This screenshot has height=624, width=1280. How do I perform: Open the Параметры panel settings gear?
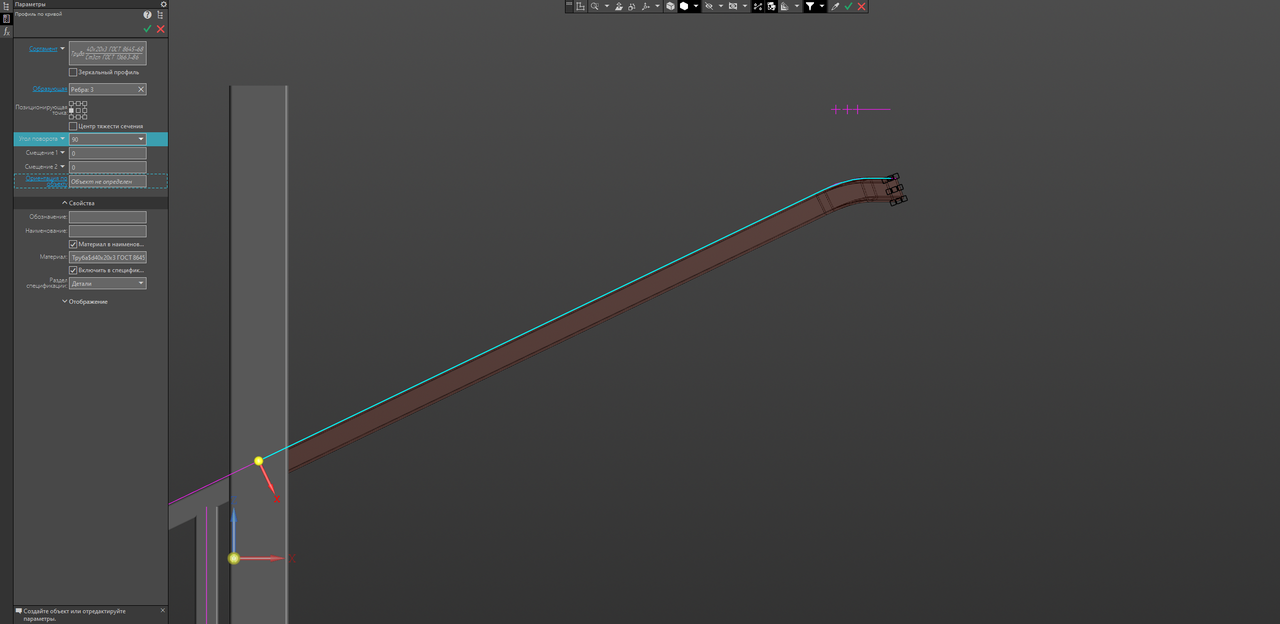tap(163, 4)
